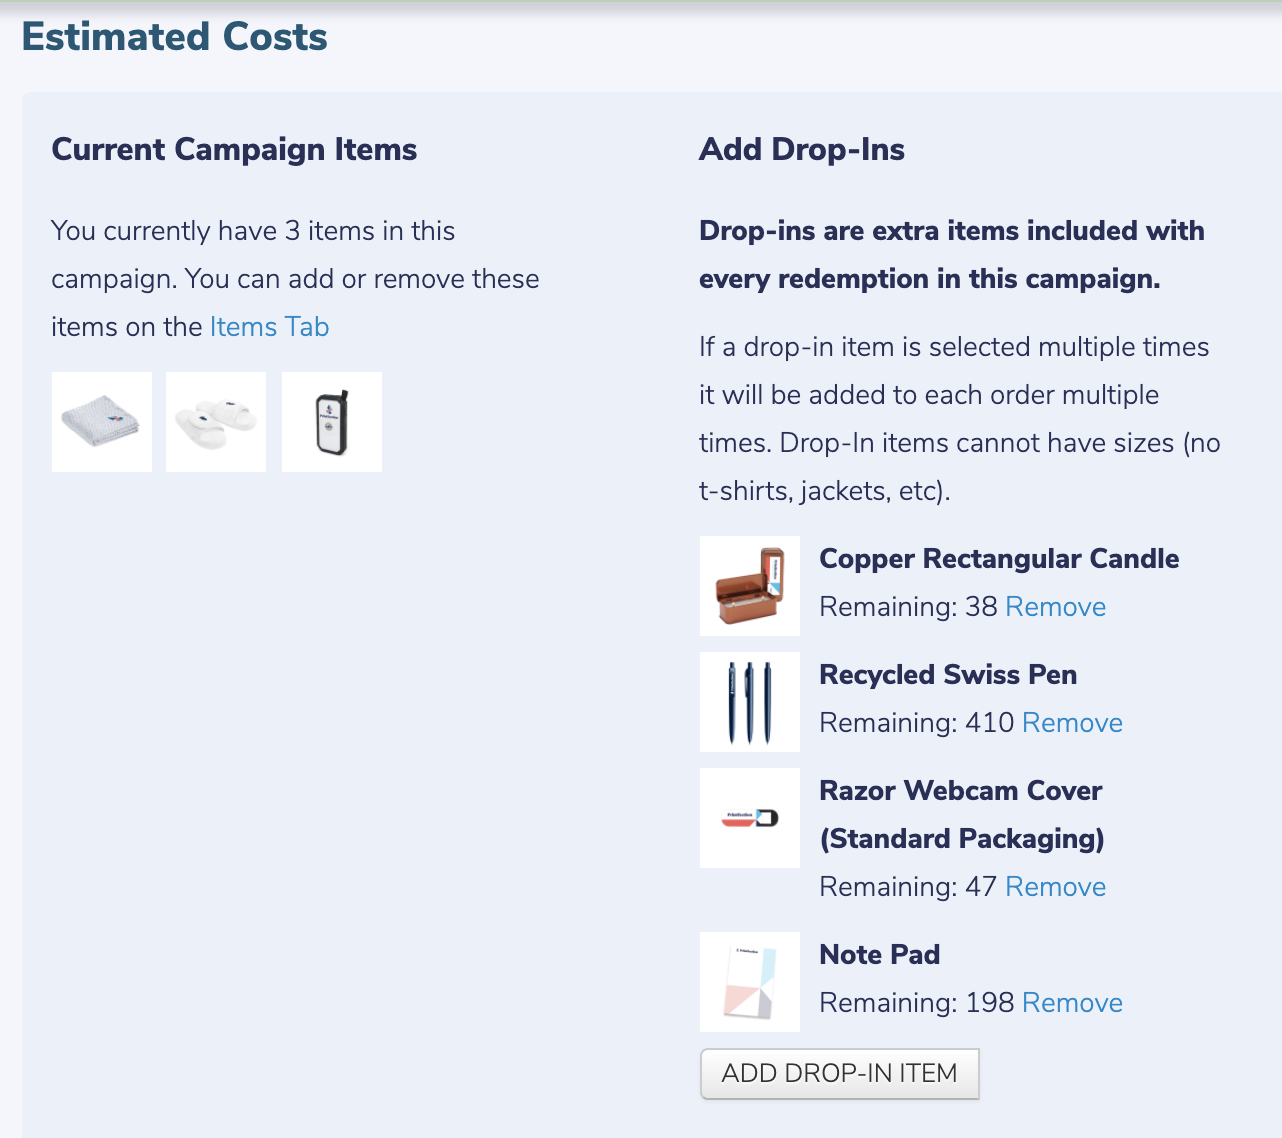Click the Razor Webcam Cover image
The height and width of the screenshot is (1138, 1282).
(750, 818)
